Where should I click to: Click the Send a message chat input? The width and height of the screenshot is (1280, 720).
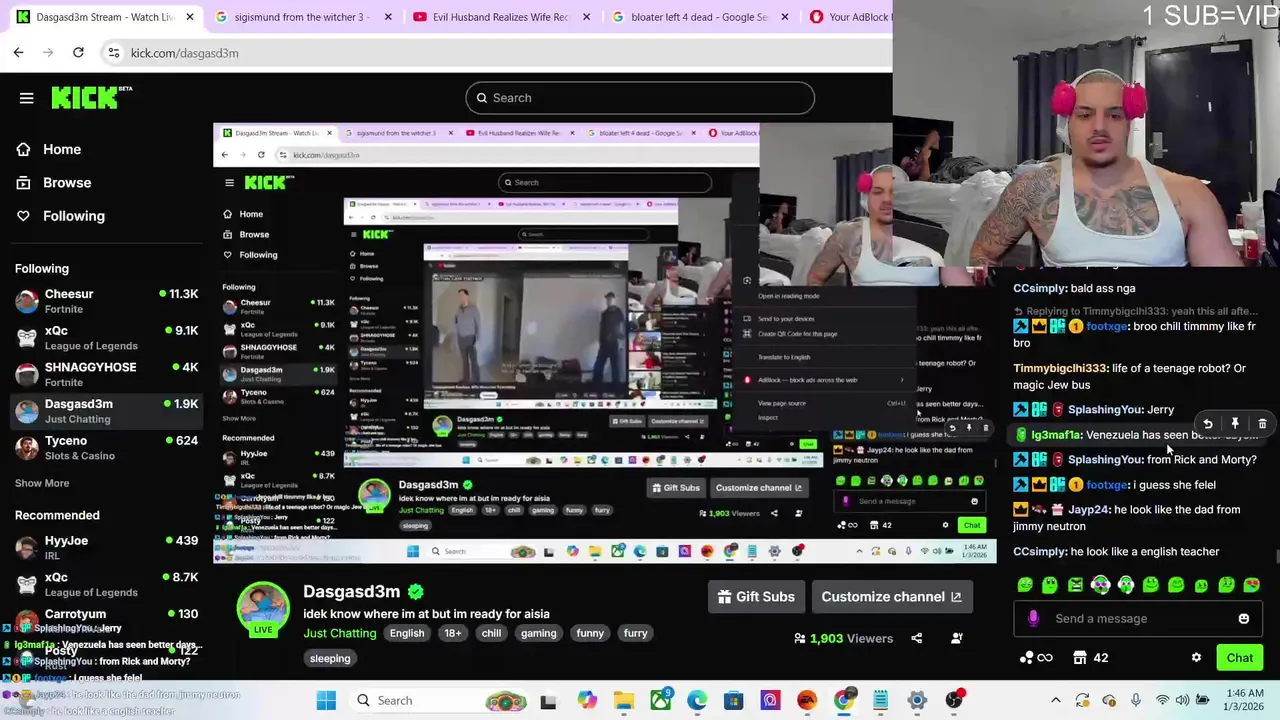(1137, 618)
